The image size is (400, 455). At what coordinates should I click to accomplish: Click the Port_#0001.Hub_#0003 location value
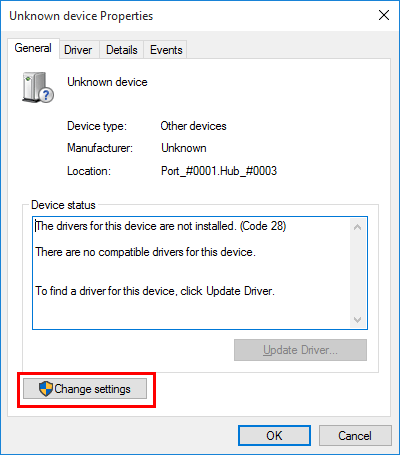[x=219, y=171]
